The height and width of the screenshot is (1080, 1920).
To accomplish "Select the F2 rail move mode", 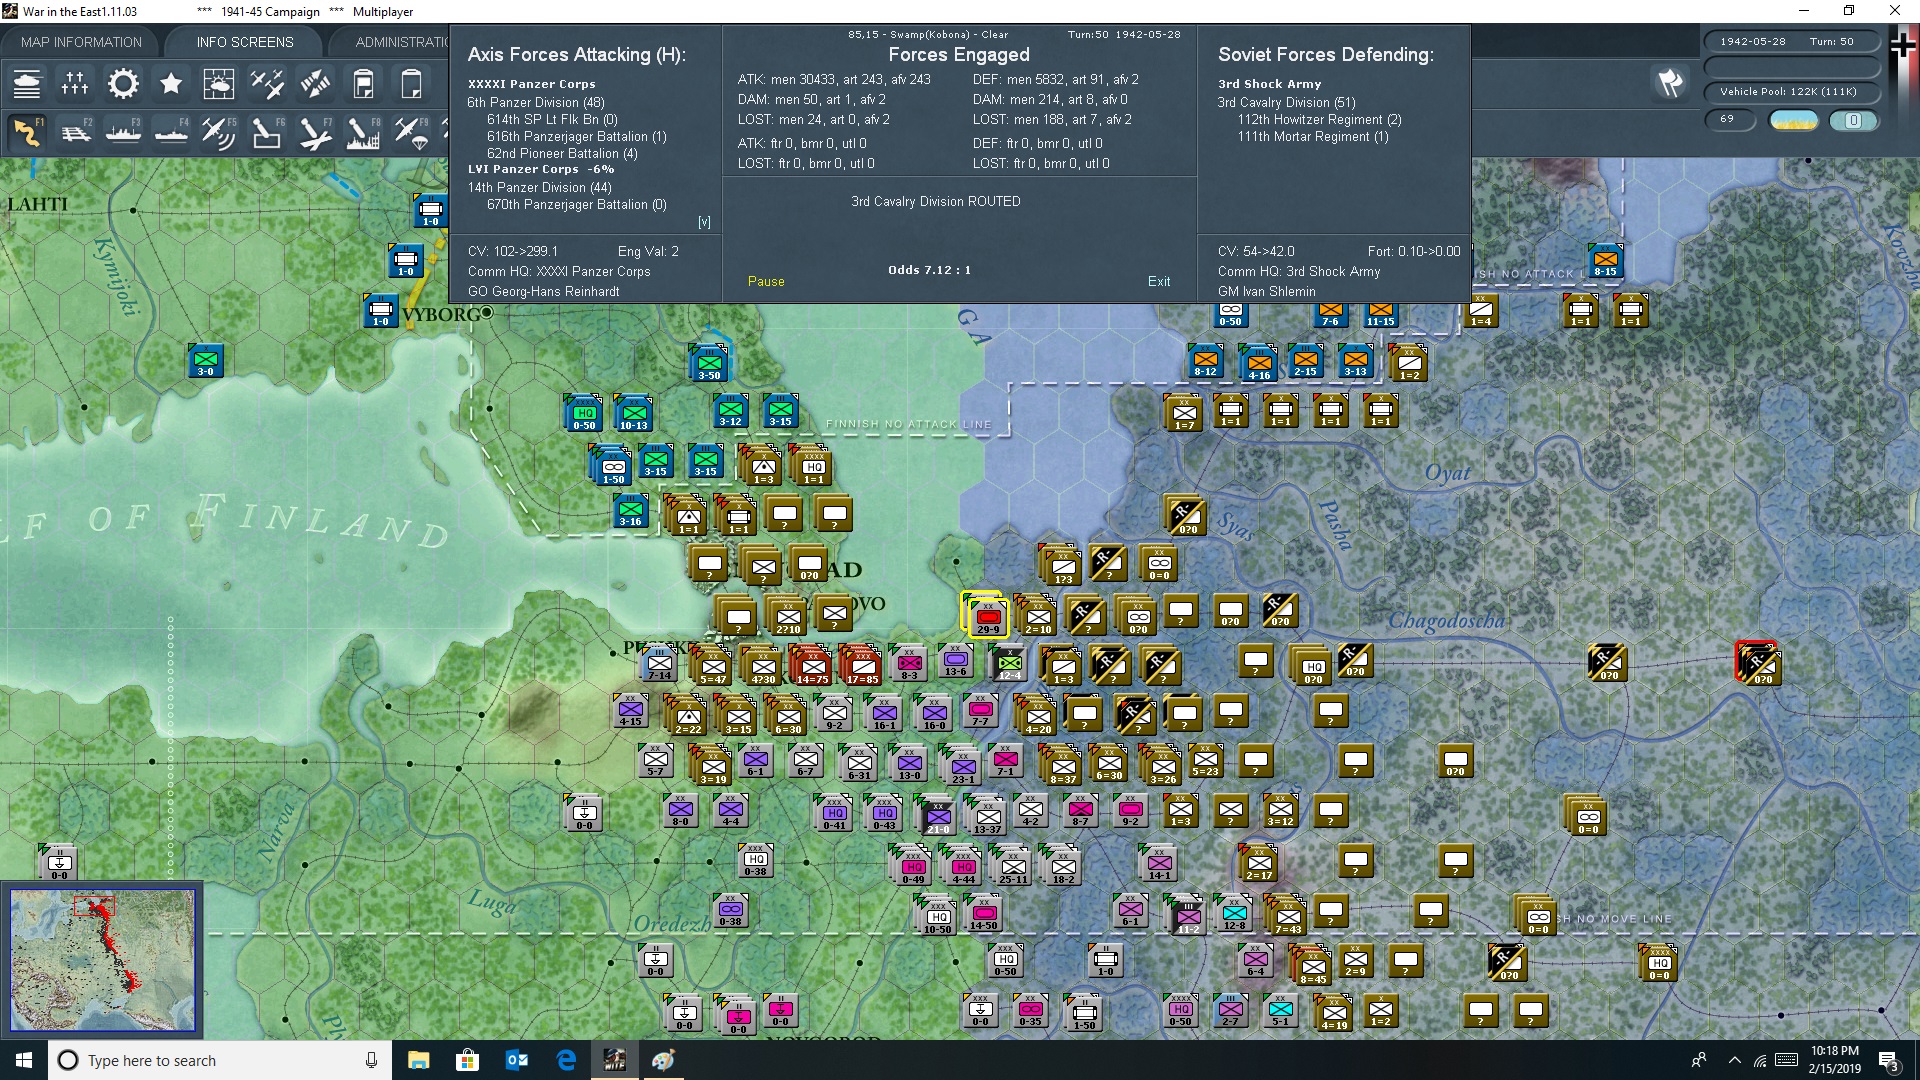I will (75, 133).
